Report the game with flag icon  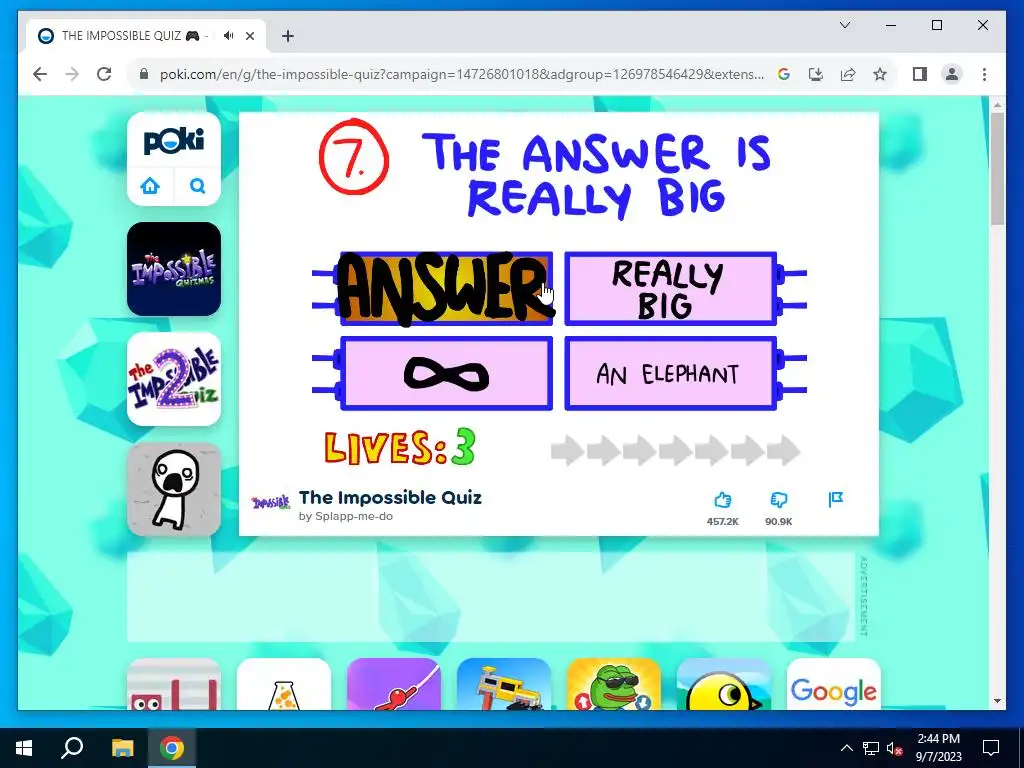[835, 500]
